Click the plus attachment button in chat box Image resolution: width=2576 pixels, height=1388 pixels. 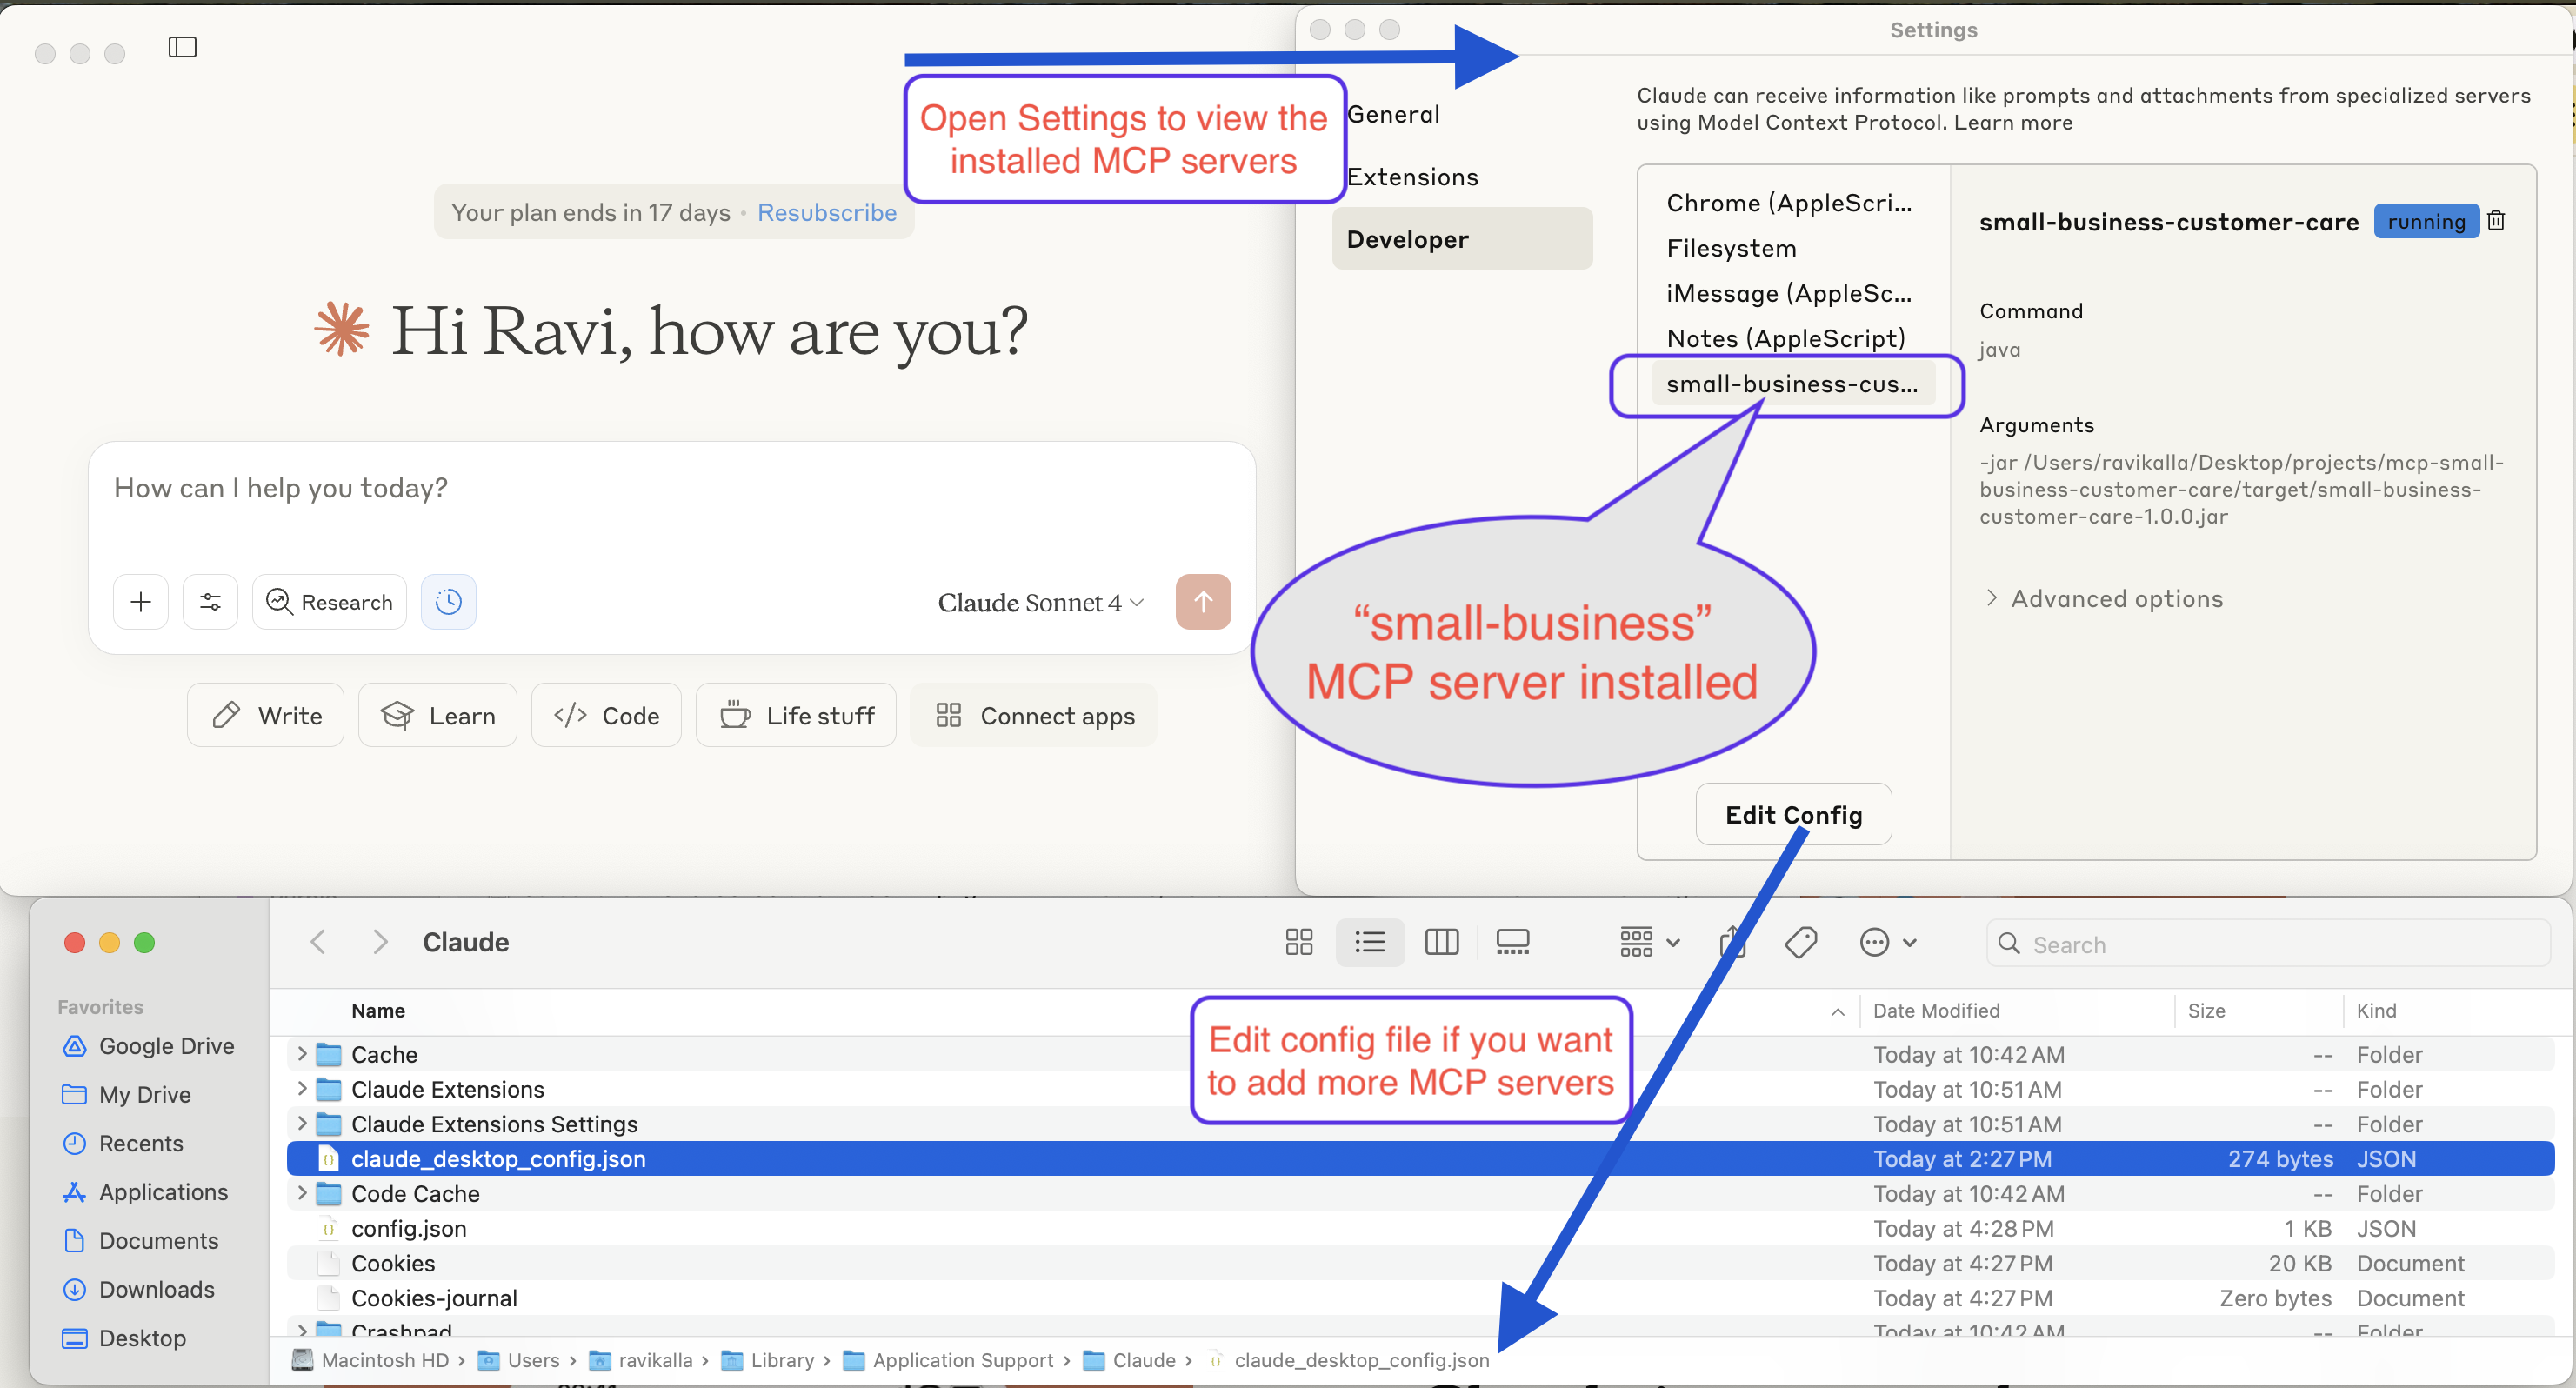(141, 602)
